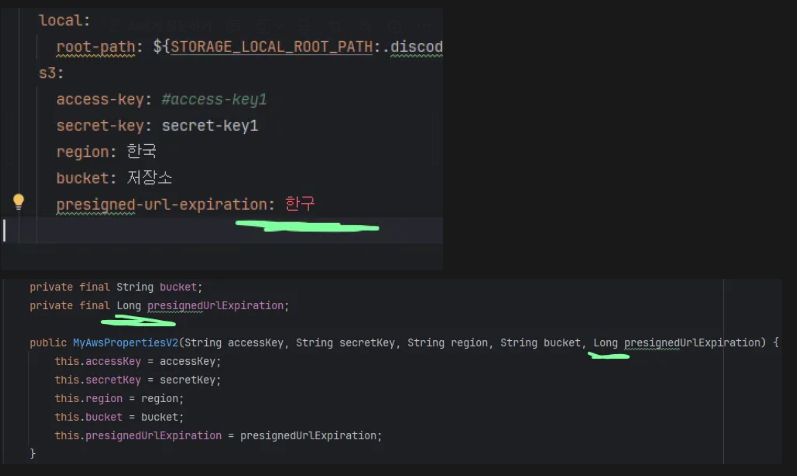Screen dimensions: 797x476
Task: Select the STORAGE_LOCAL_ROOT_PATH placeholder variable
Action: [271, 47]
